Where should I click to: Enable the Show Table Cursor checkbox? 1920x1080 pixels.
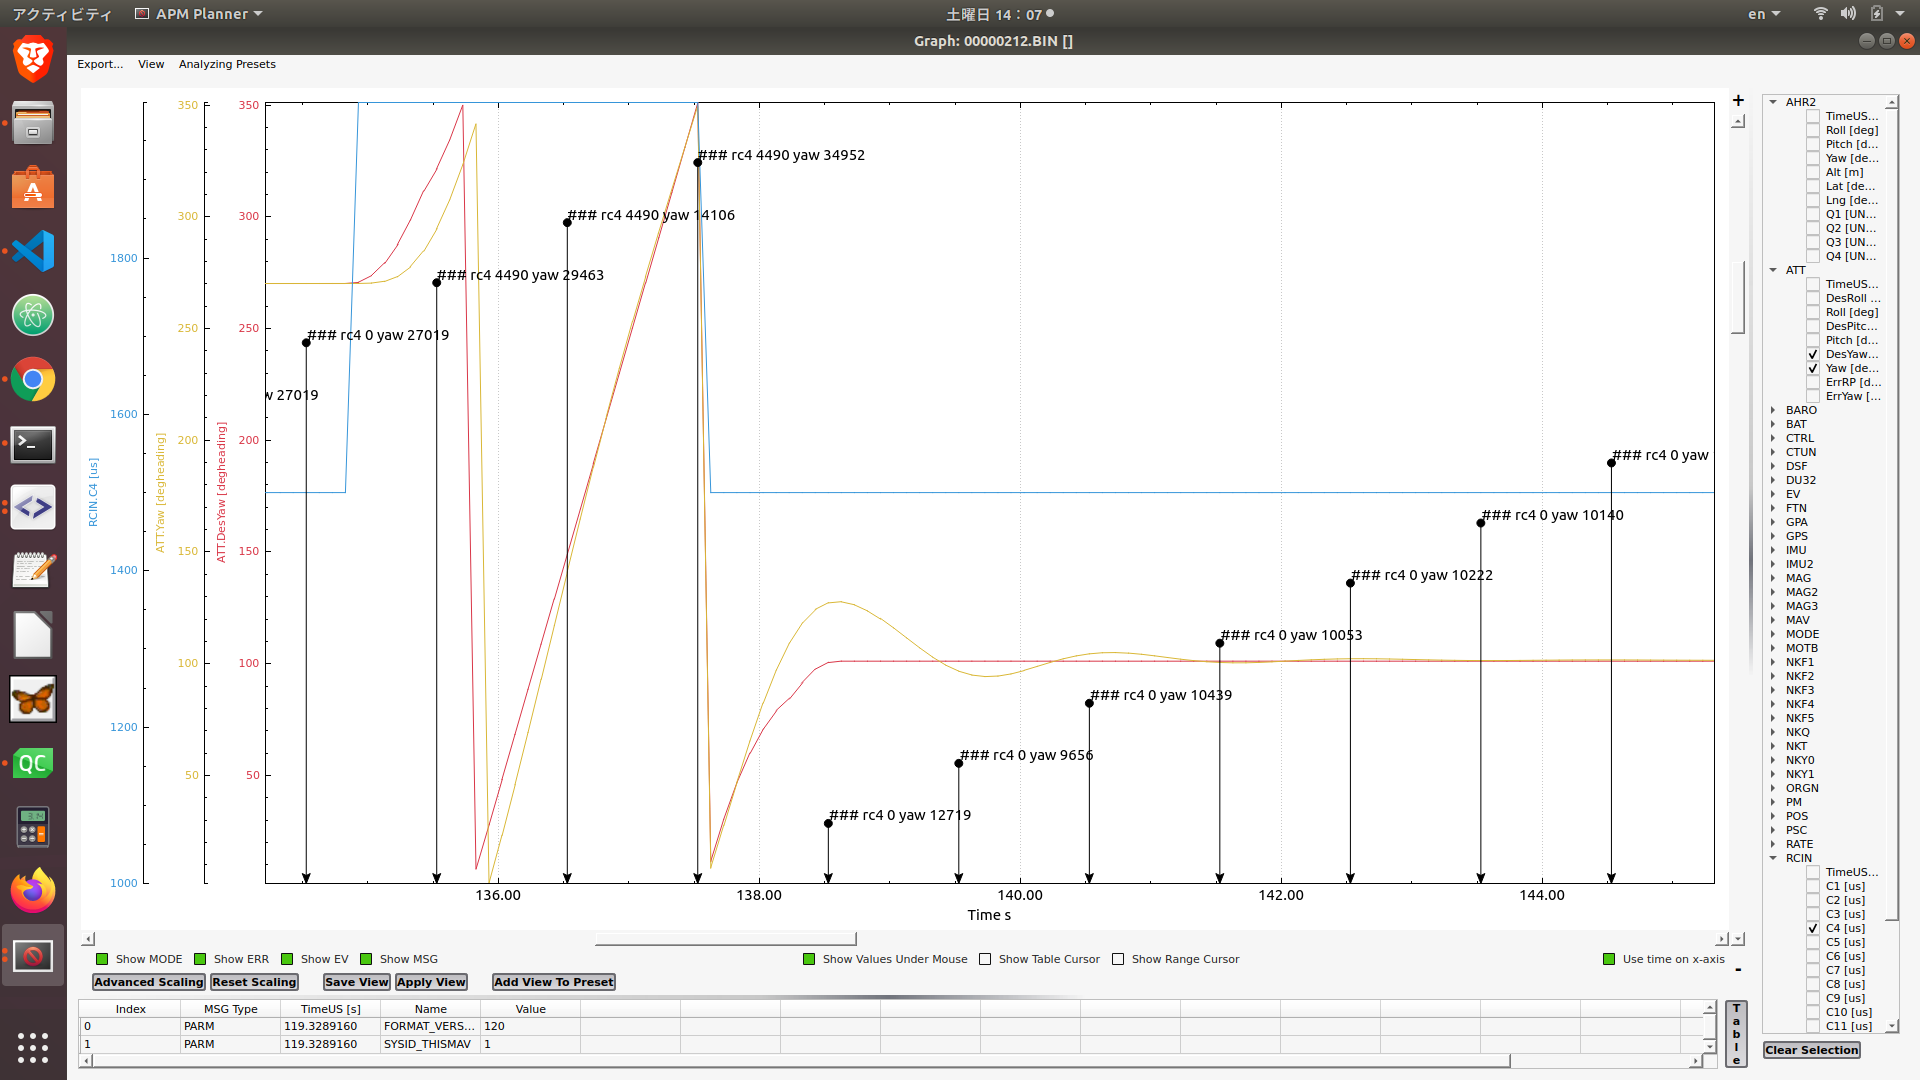pos(985,959)
